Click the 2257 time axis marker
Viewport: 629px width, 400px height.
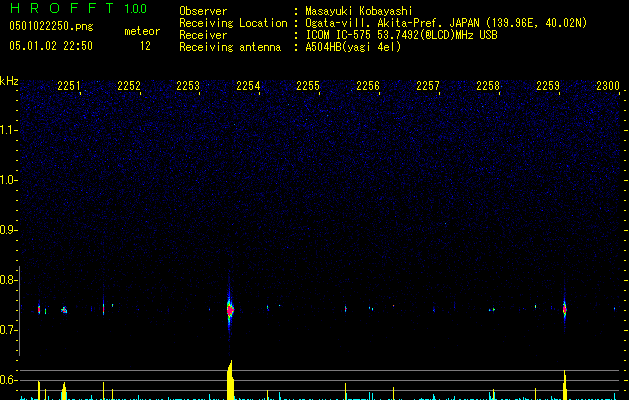pyautogui.click(x=428, y=86)
